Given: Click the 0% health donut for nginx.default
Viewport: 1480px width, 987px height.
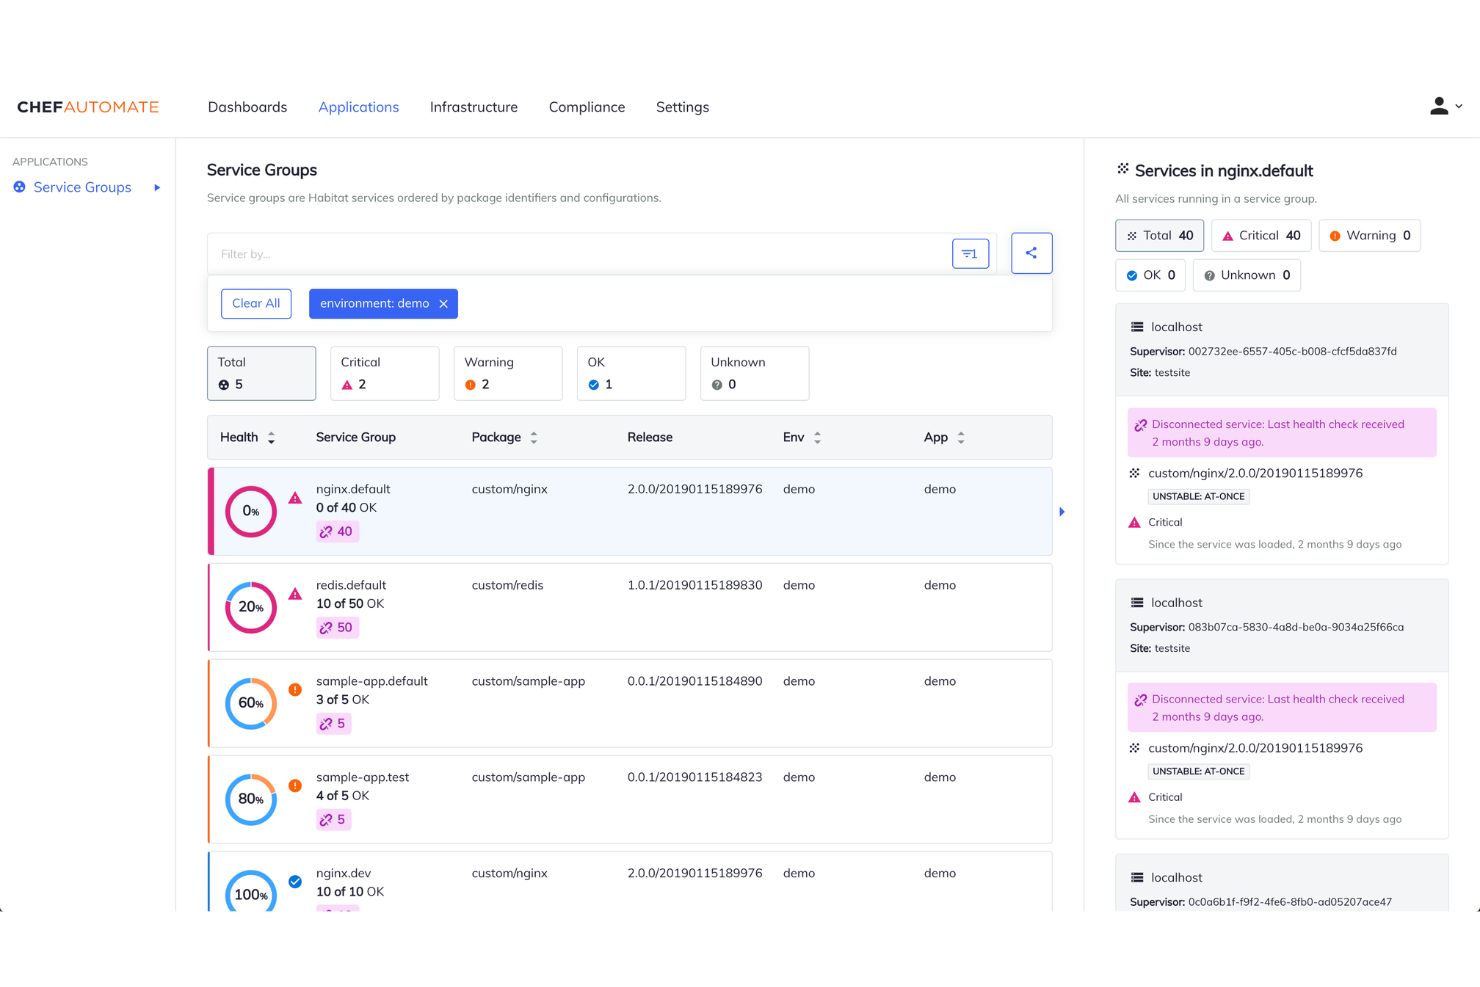Looking at the screenshot, I should [250, 511].
